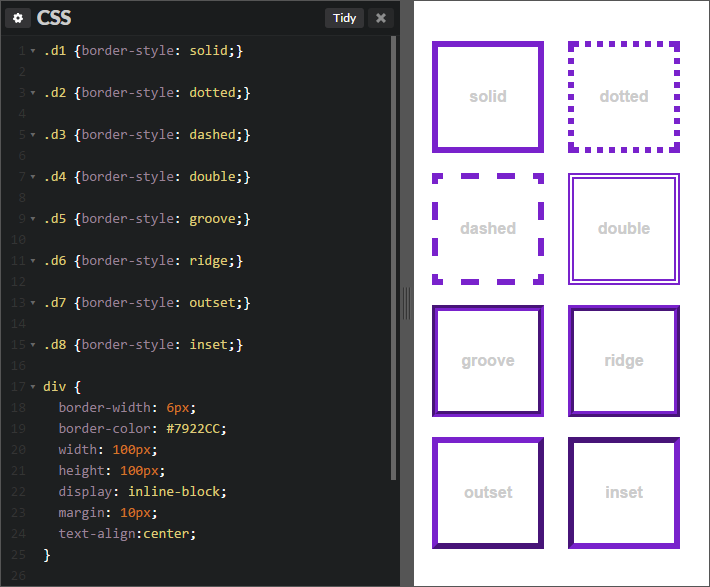Image resolution: width=710 pixels, height=587 pixels.
Task: Select the inset border preview box
Action: tap(624, 493)
